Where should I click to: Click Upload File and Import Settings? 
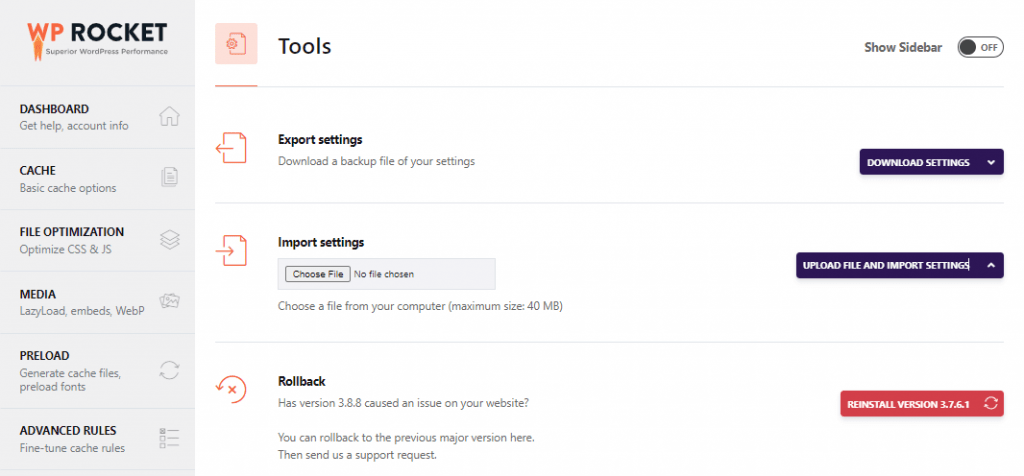click(x=899, y=265)
